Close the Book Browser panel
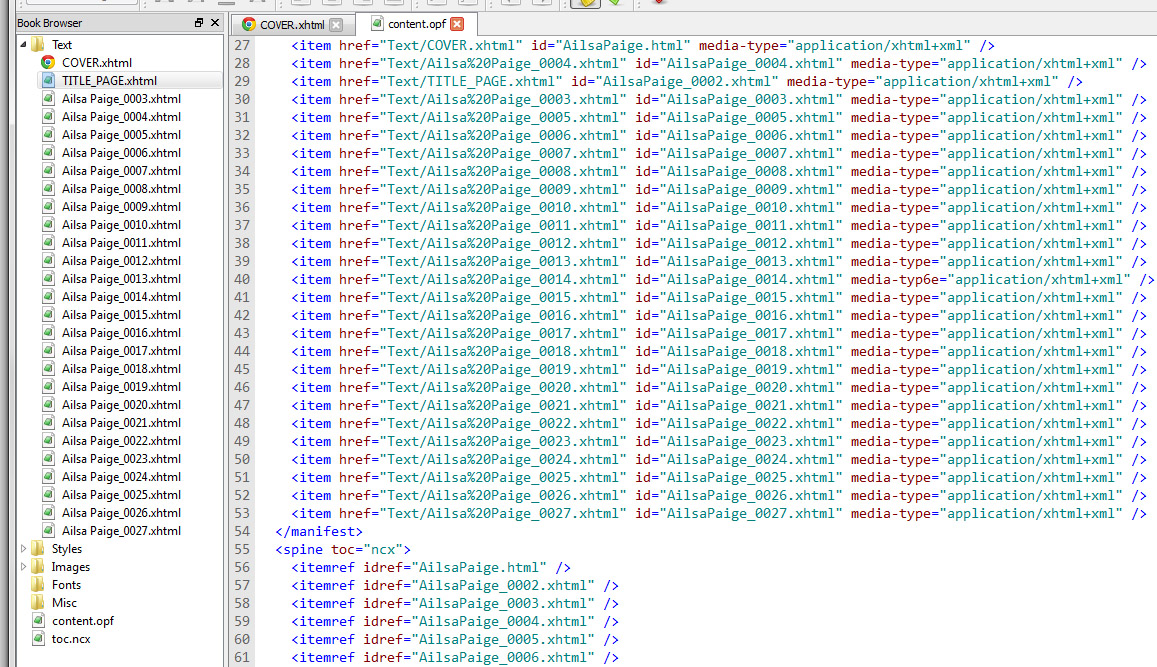Viewport: 1157px width, 667px height. point(215,23)
